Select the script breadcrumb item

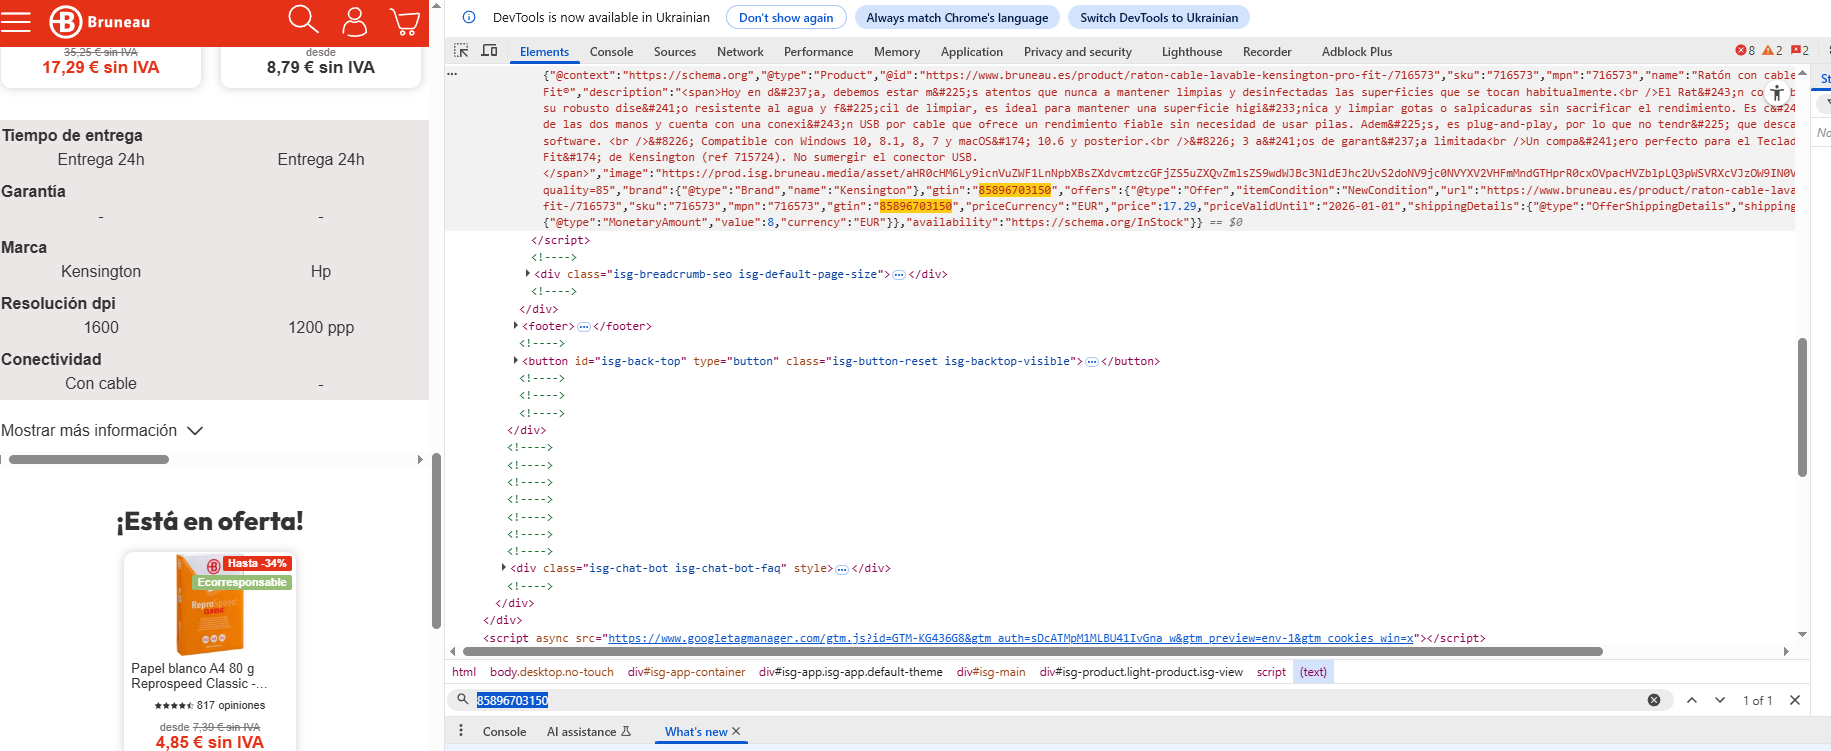coord(1271,672)
